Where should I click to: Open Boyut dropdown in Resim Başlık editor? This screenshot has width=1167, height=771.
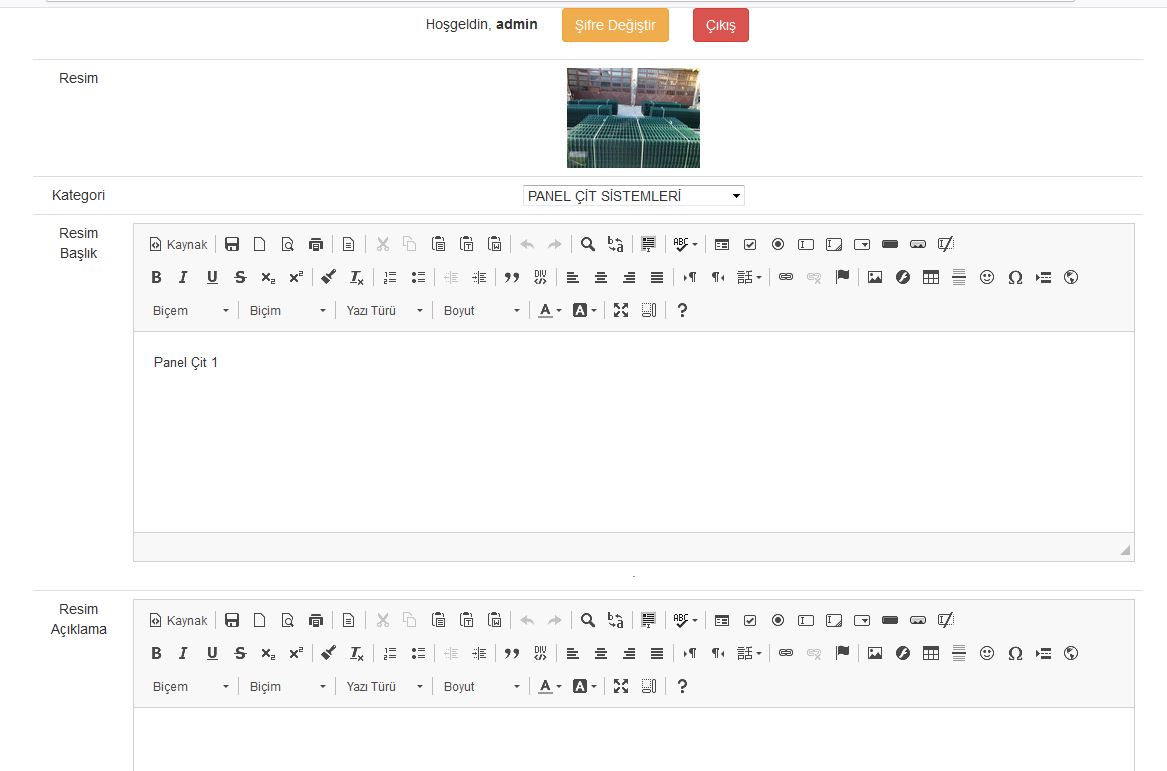coord(482,310)
